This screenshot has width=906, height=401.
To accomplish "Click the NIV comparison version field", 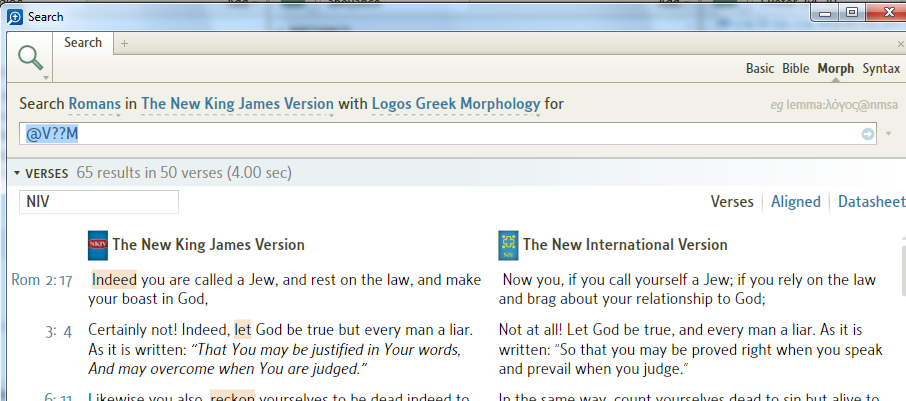I will tap(99, 202).
